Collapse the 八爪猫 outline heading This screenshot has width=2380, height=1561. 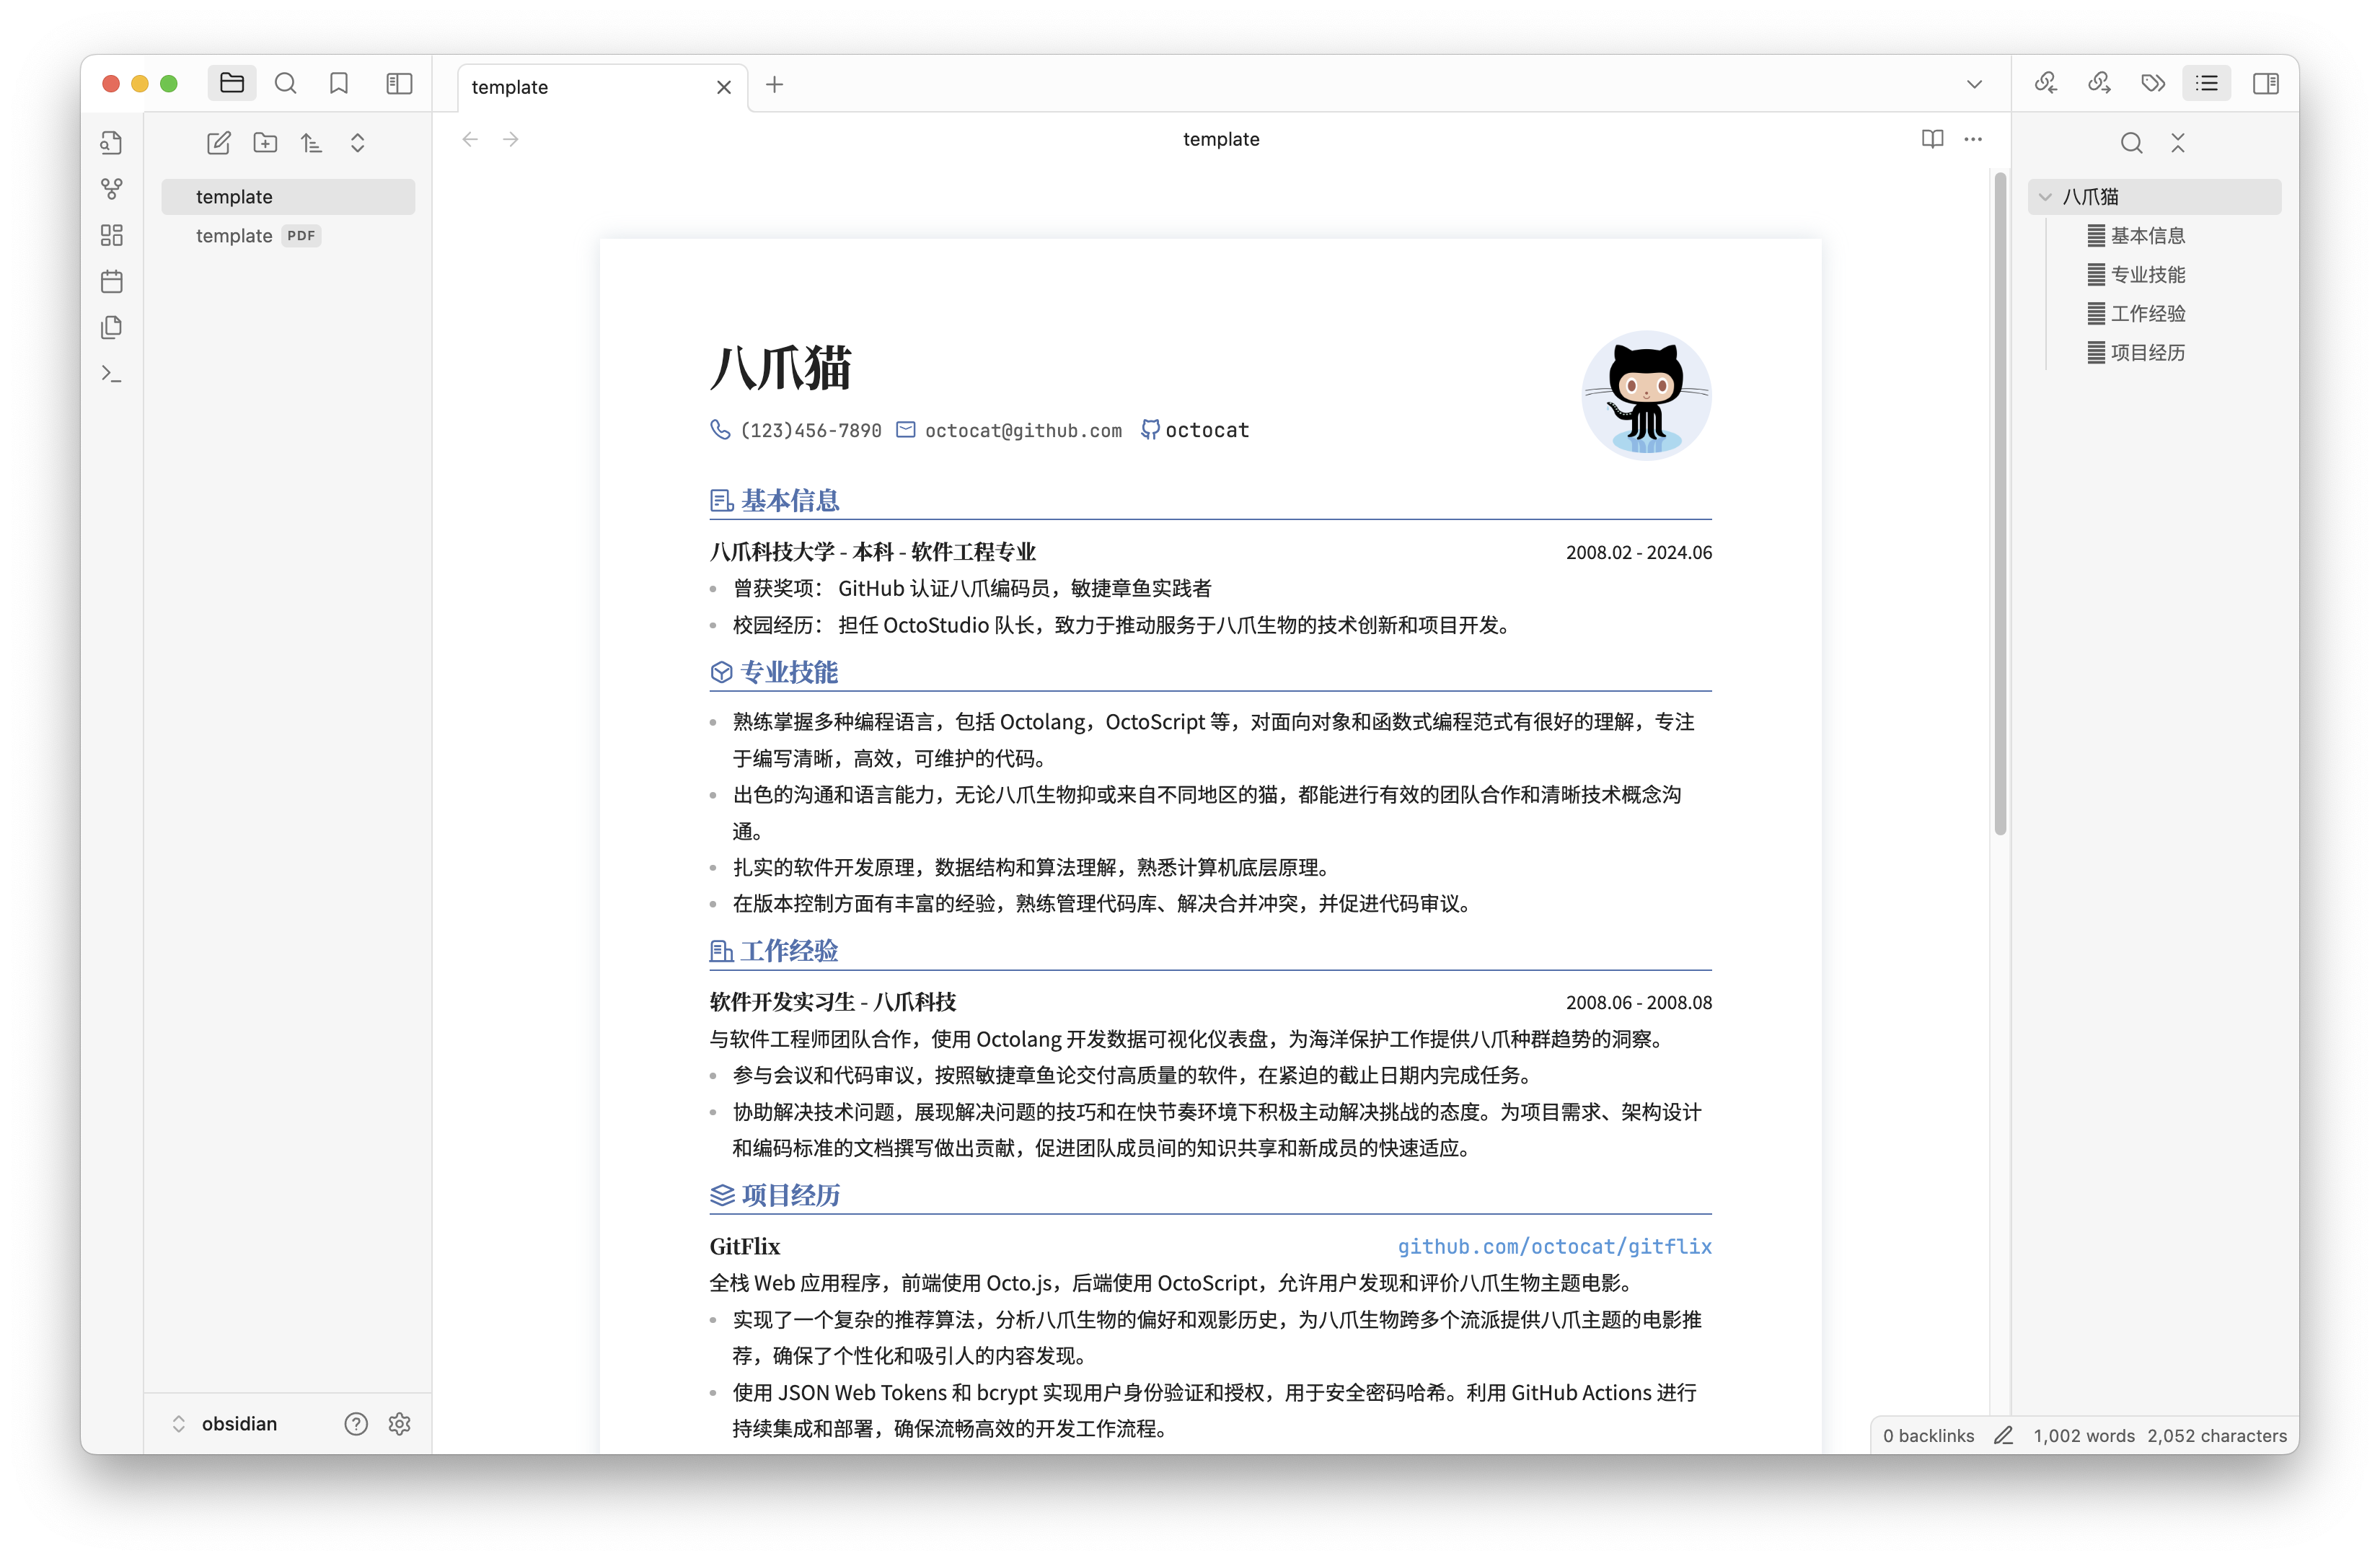click(2046, 197)
